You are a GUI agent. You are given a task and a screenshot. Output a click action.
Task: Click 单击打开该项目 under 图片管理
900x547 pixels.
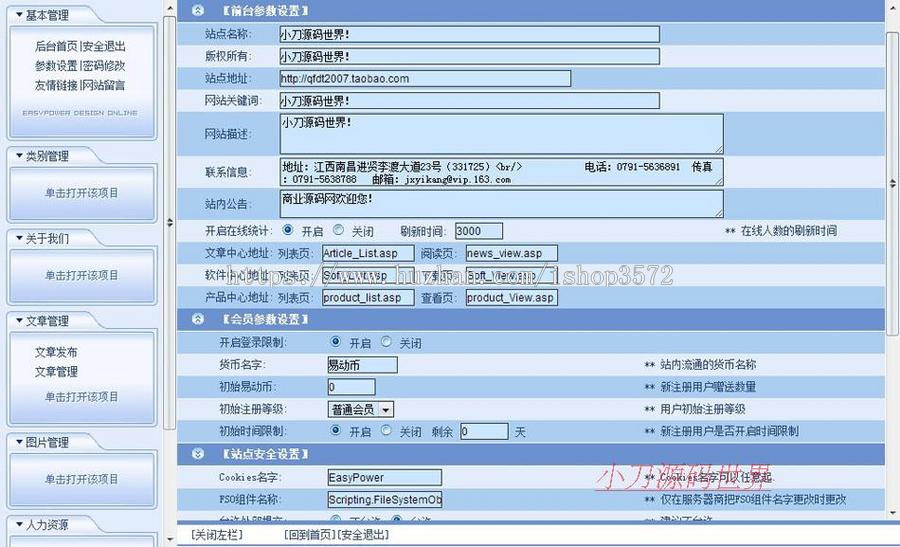(82, 479)
